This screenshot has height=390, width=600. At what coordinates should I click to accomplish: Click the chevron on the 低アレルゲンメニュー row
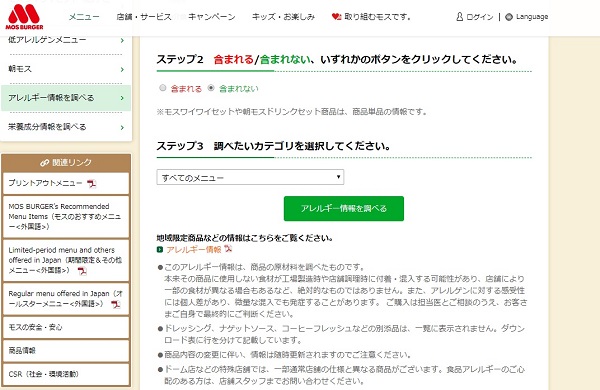click(122, 40)
